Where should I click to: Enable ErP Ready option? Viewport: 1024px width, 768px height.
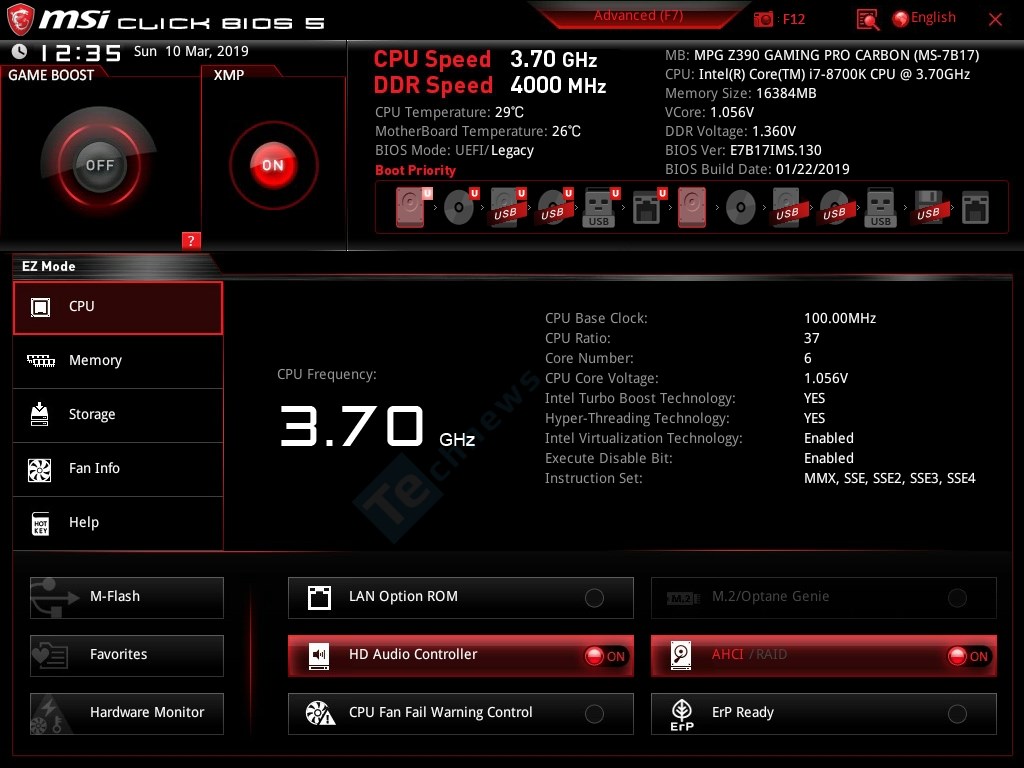(957, 714)
